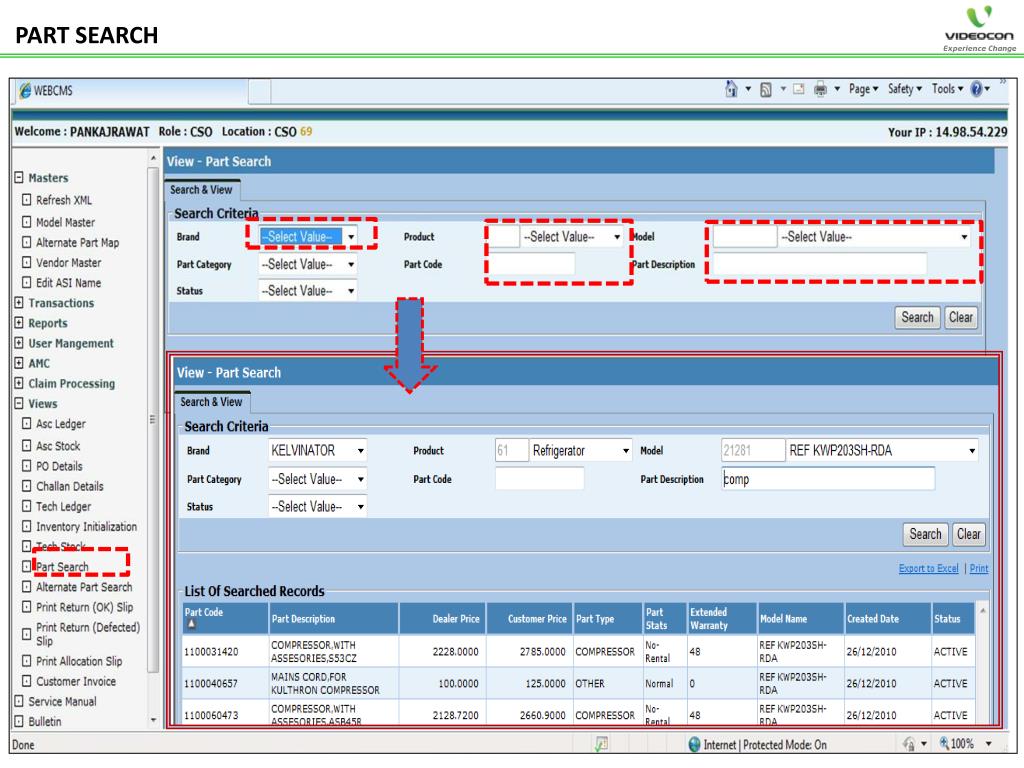The height and width of the screenshot is (768, 1024).
Task: Open the lower Status dropdown
Action: [x=317, y=506]
